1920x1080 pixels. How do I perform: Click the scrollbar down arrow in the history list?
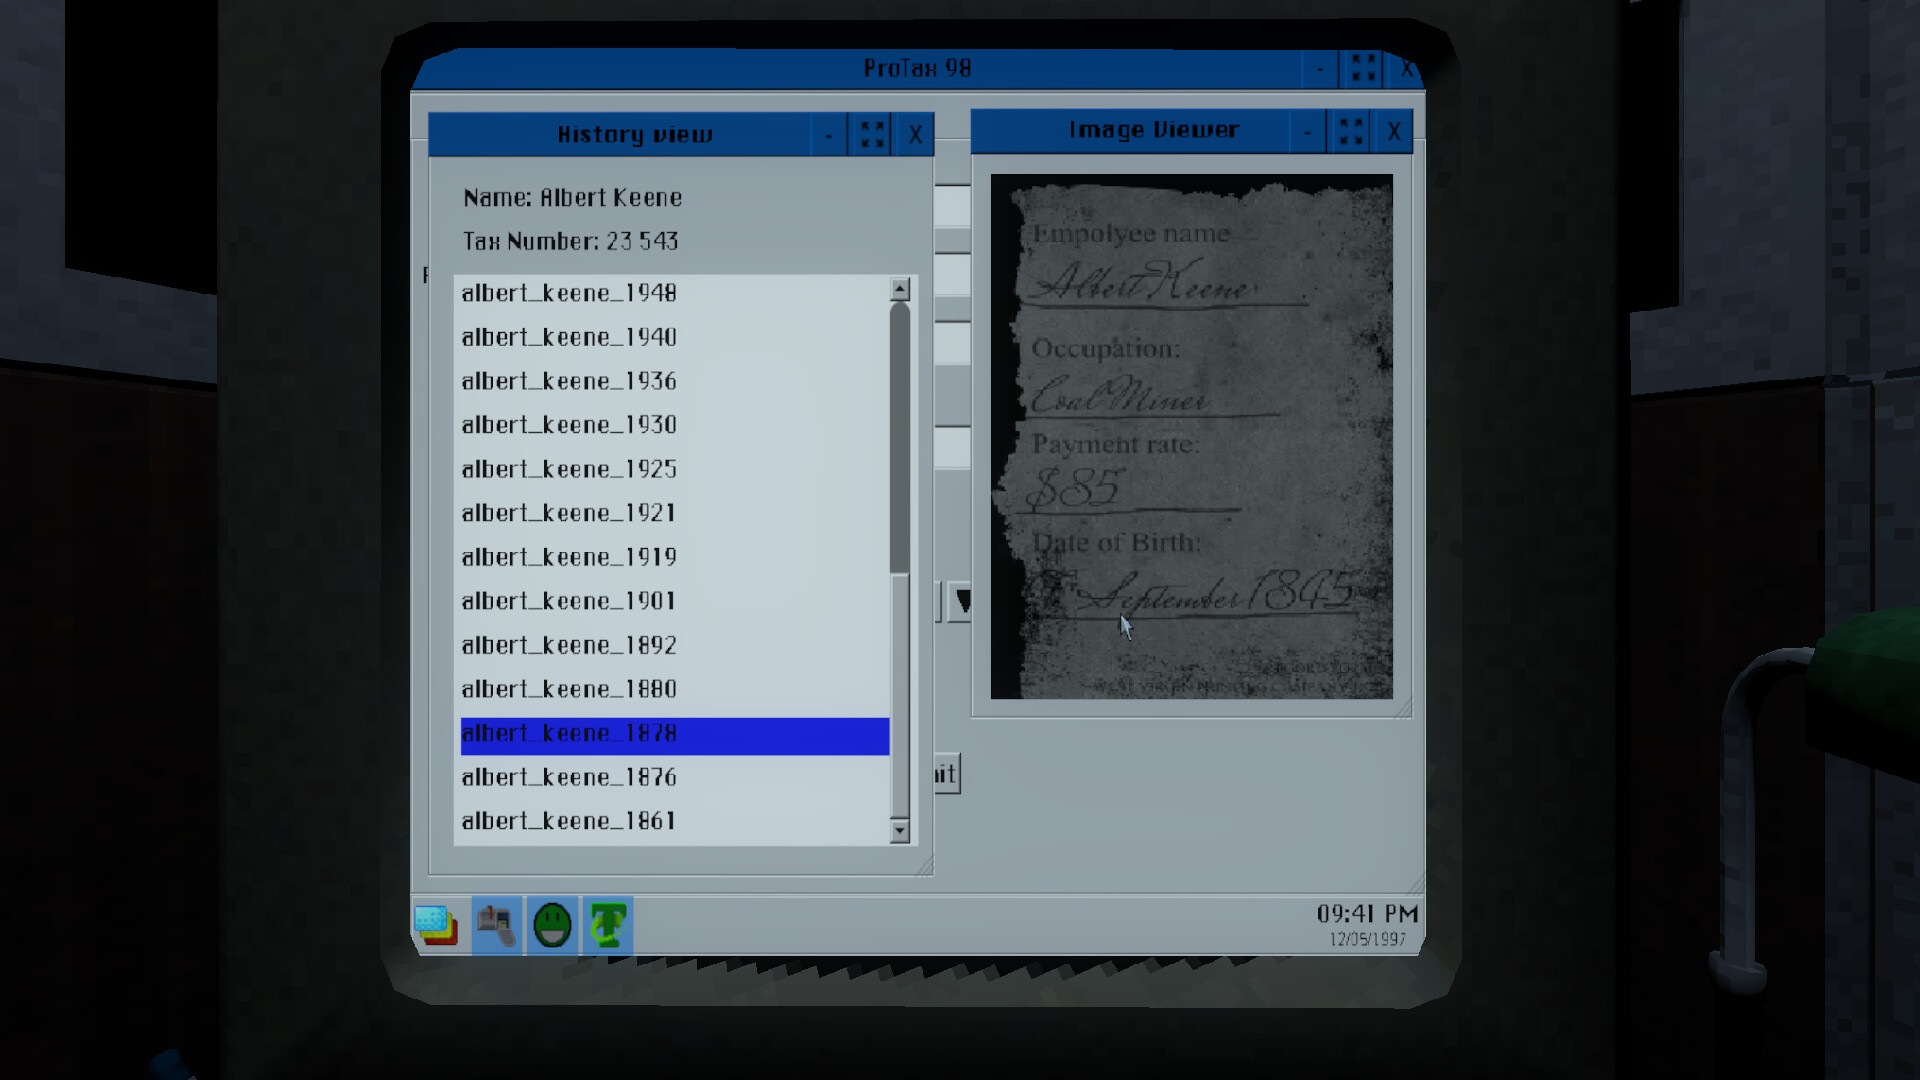tap(901, 831)
